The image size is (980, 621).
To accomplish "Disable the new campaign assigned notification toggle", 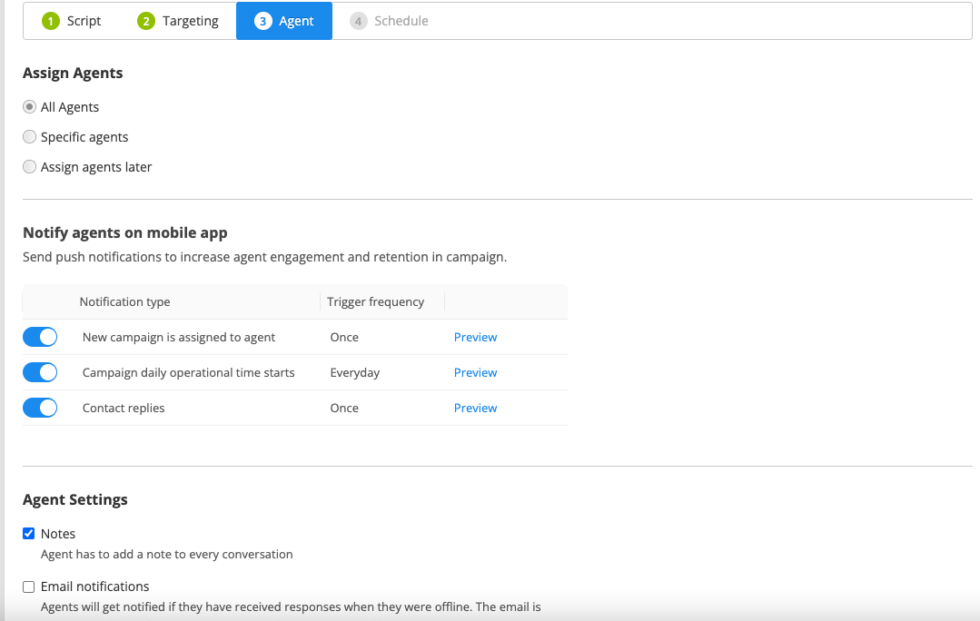I will pos(40,337).
